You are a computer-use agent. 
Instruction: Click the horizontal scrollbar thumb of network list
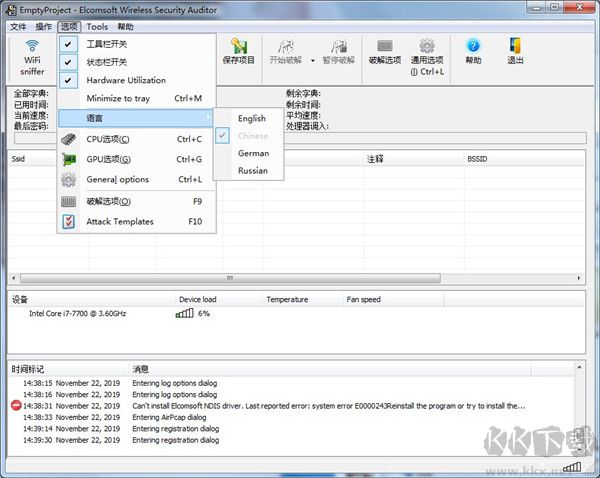click(230, 278)
